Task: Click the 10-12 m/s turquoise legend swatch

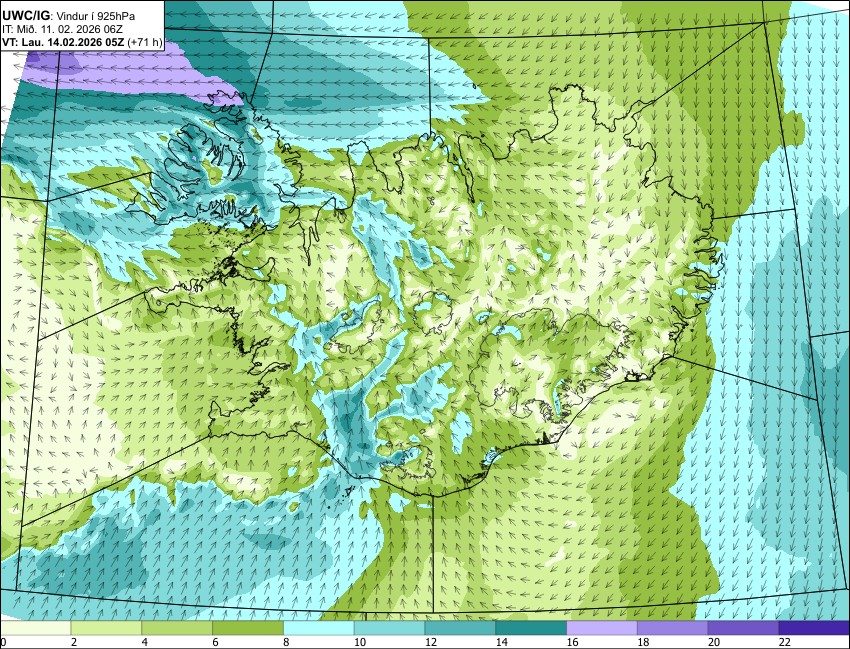Action: (x=389, y=628)
